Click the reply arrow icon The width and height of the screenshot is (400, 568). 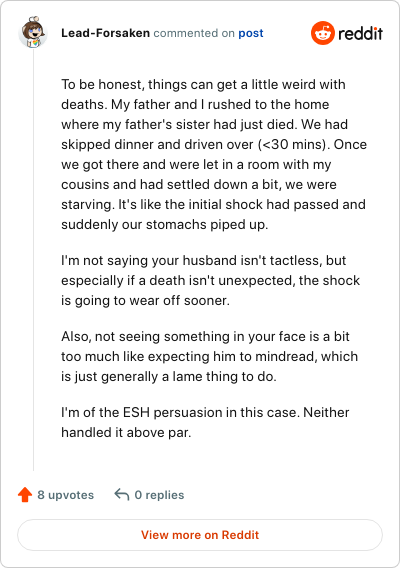122,494
